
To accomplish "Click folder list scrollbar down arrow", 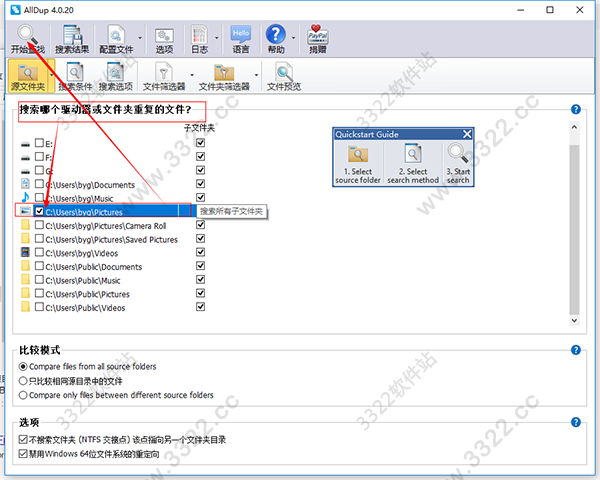I will coord(574,320).
